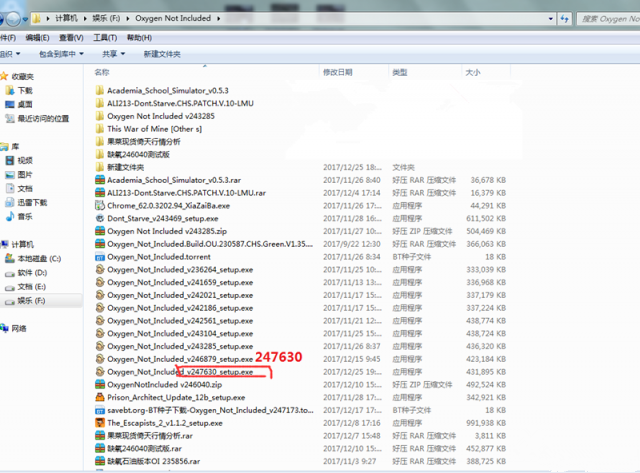Open 桌面 in favorites sidebar
Image resolution: width=640 pixels, height=473 pixels.
19,104
